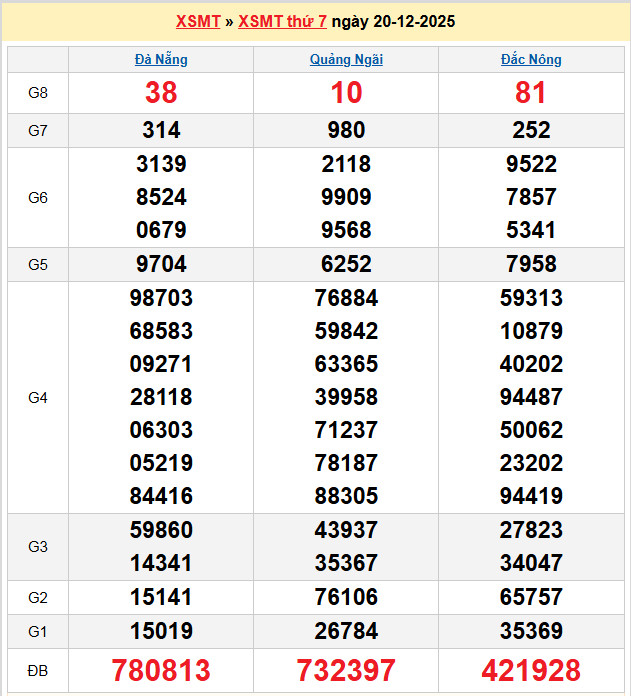Select the G8 result 81 for Đắc Nông
Screen dimensions: 631x696
click(x=531, y=93)
